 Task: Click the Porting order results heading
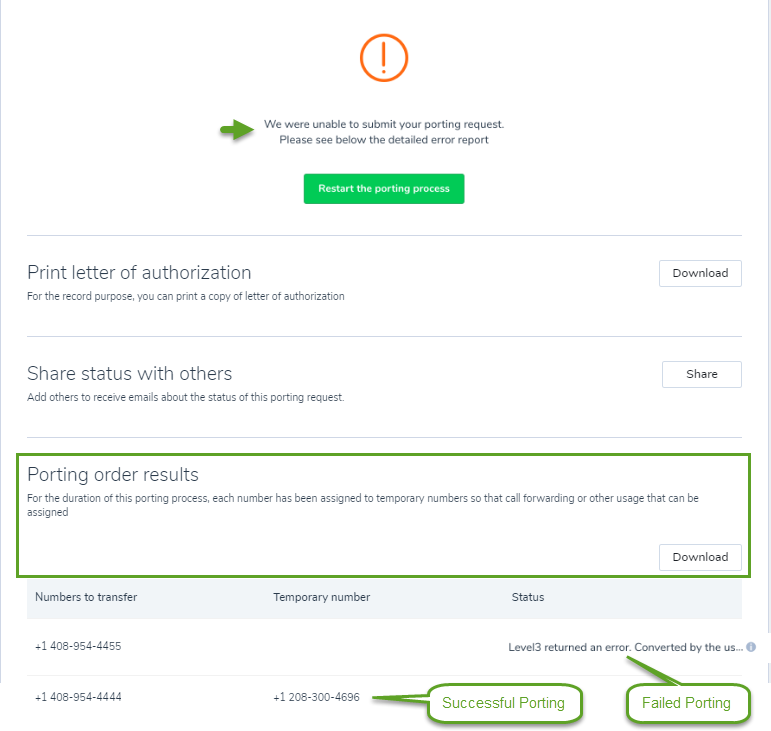click(113, 474)
